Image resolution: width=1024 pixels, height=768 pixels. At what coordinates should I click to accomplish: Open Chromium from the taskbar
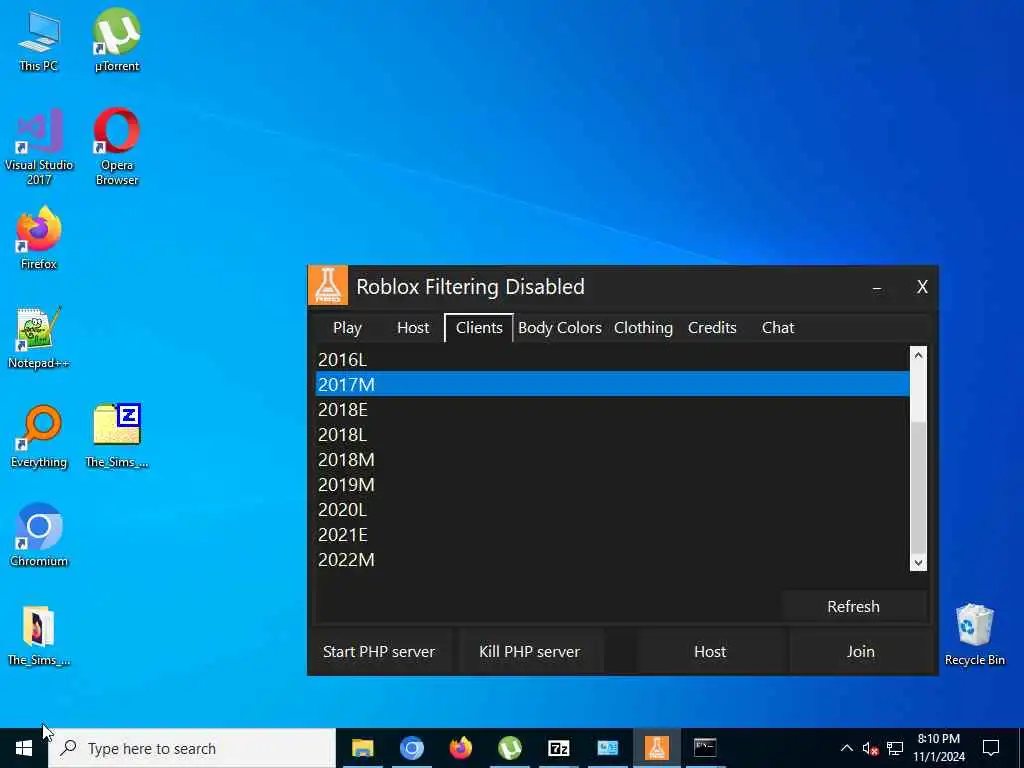(411, 748)
